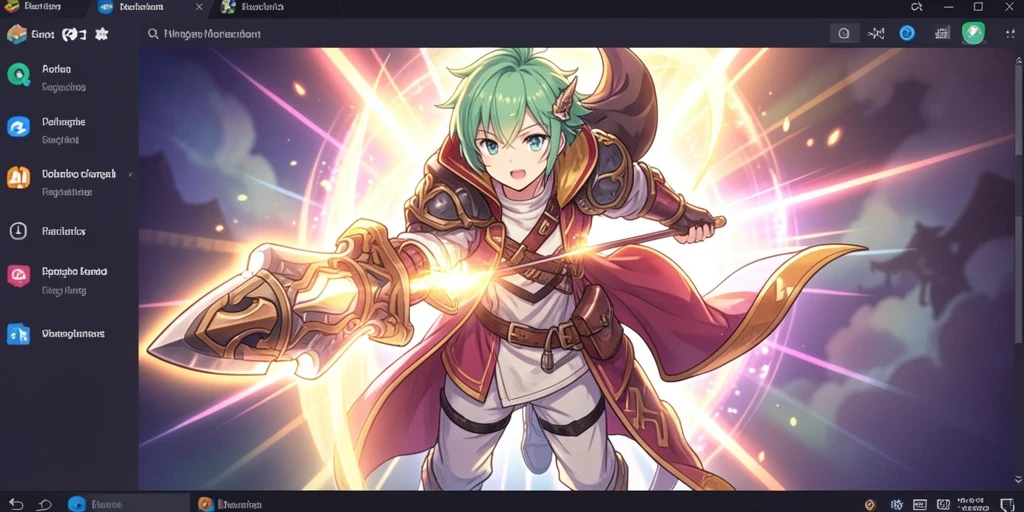Screen dimensions: 1024x512
Task: Click the layered block app logo in toolbar
Action: point(16,34)
